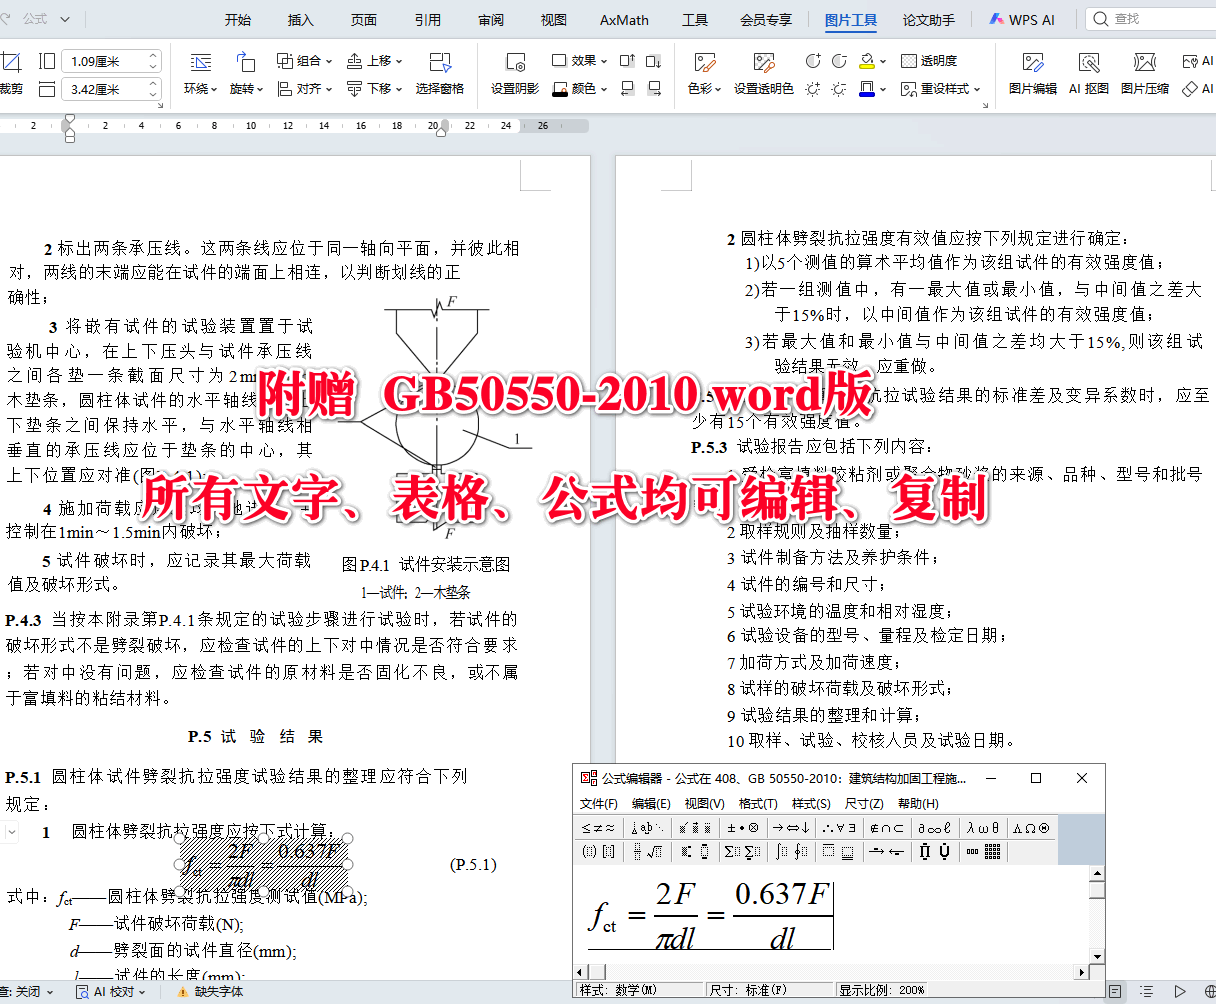The width and height of the screenshot is (1216, 1004).
Task: Click the 缺失字体 missing font warning
Action: pos(210,992)
